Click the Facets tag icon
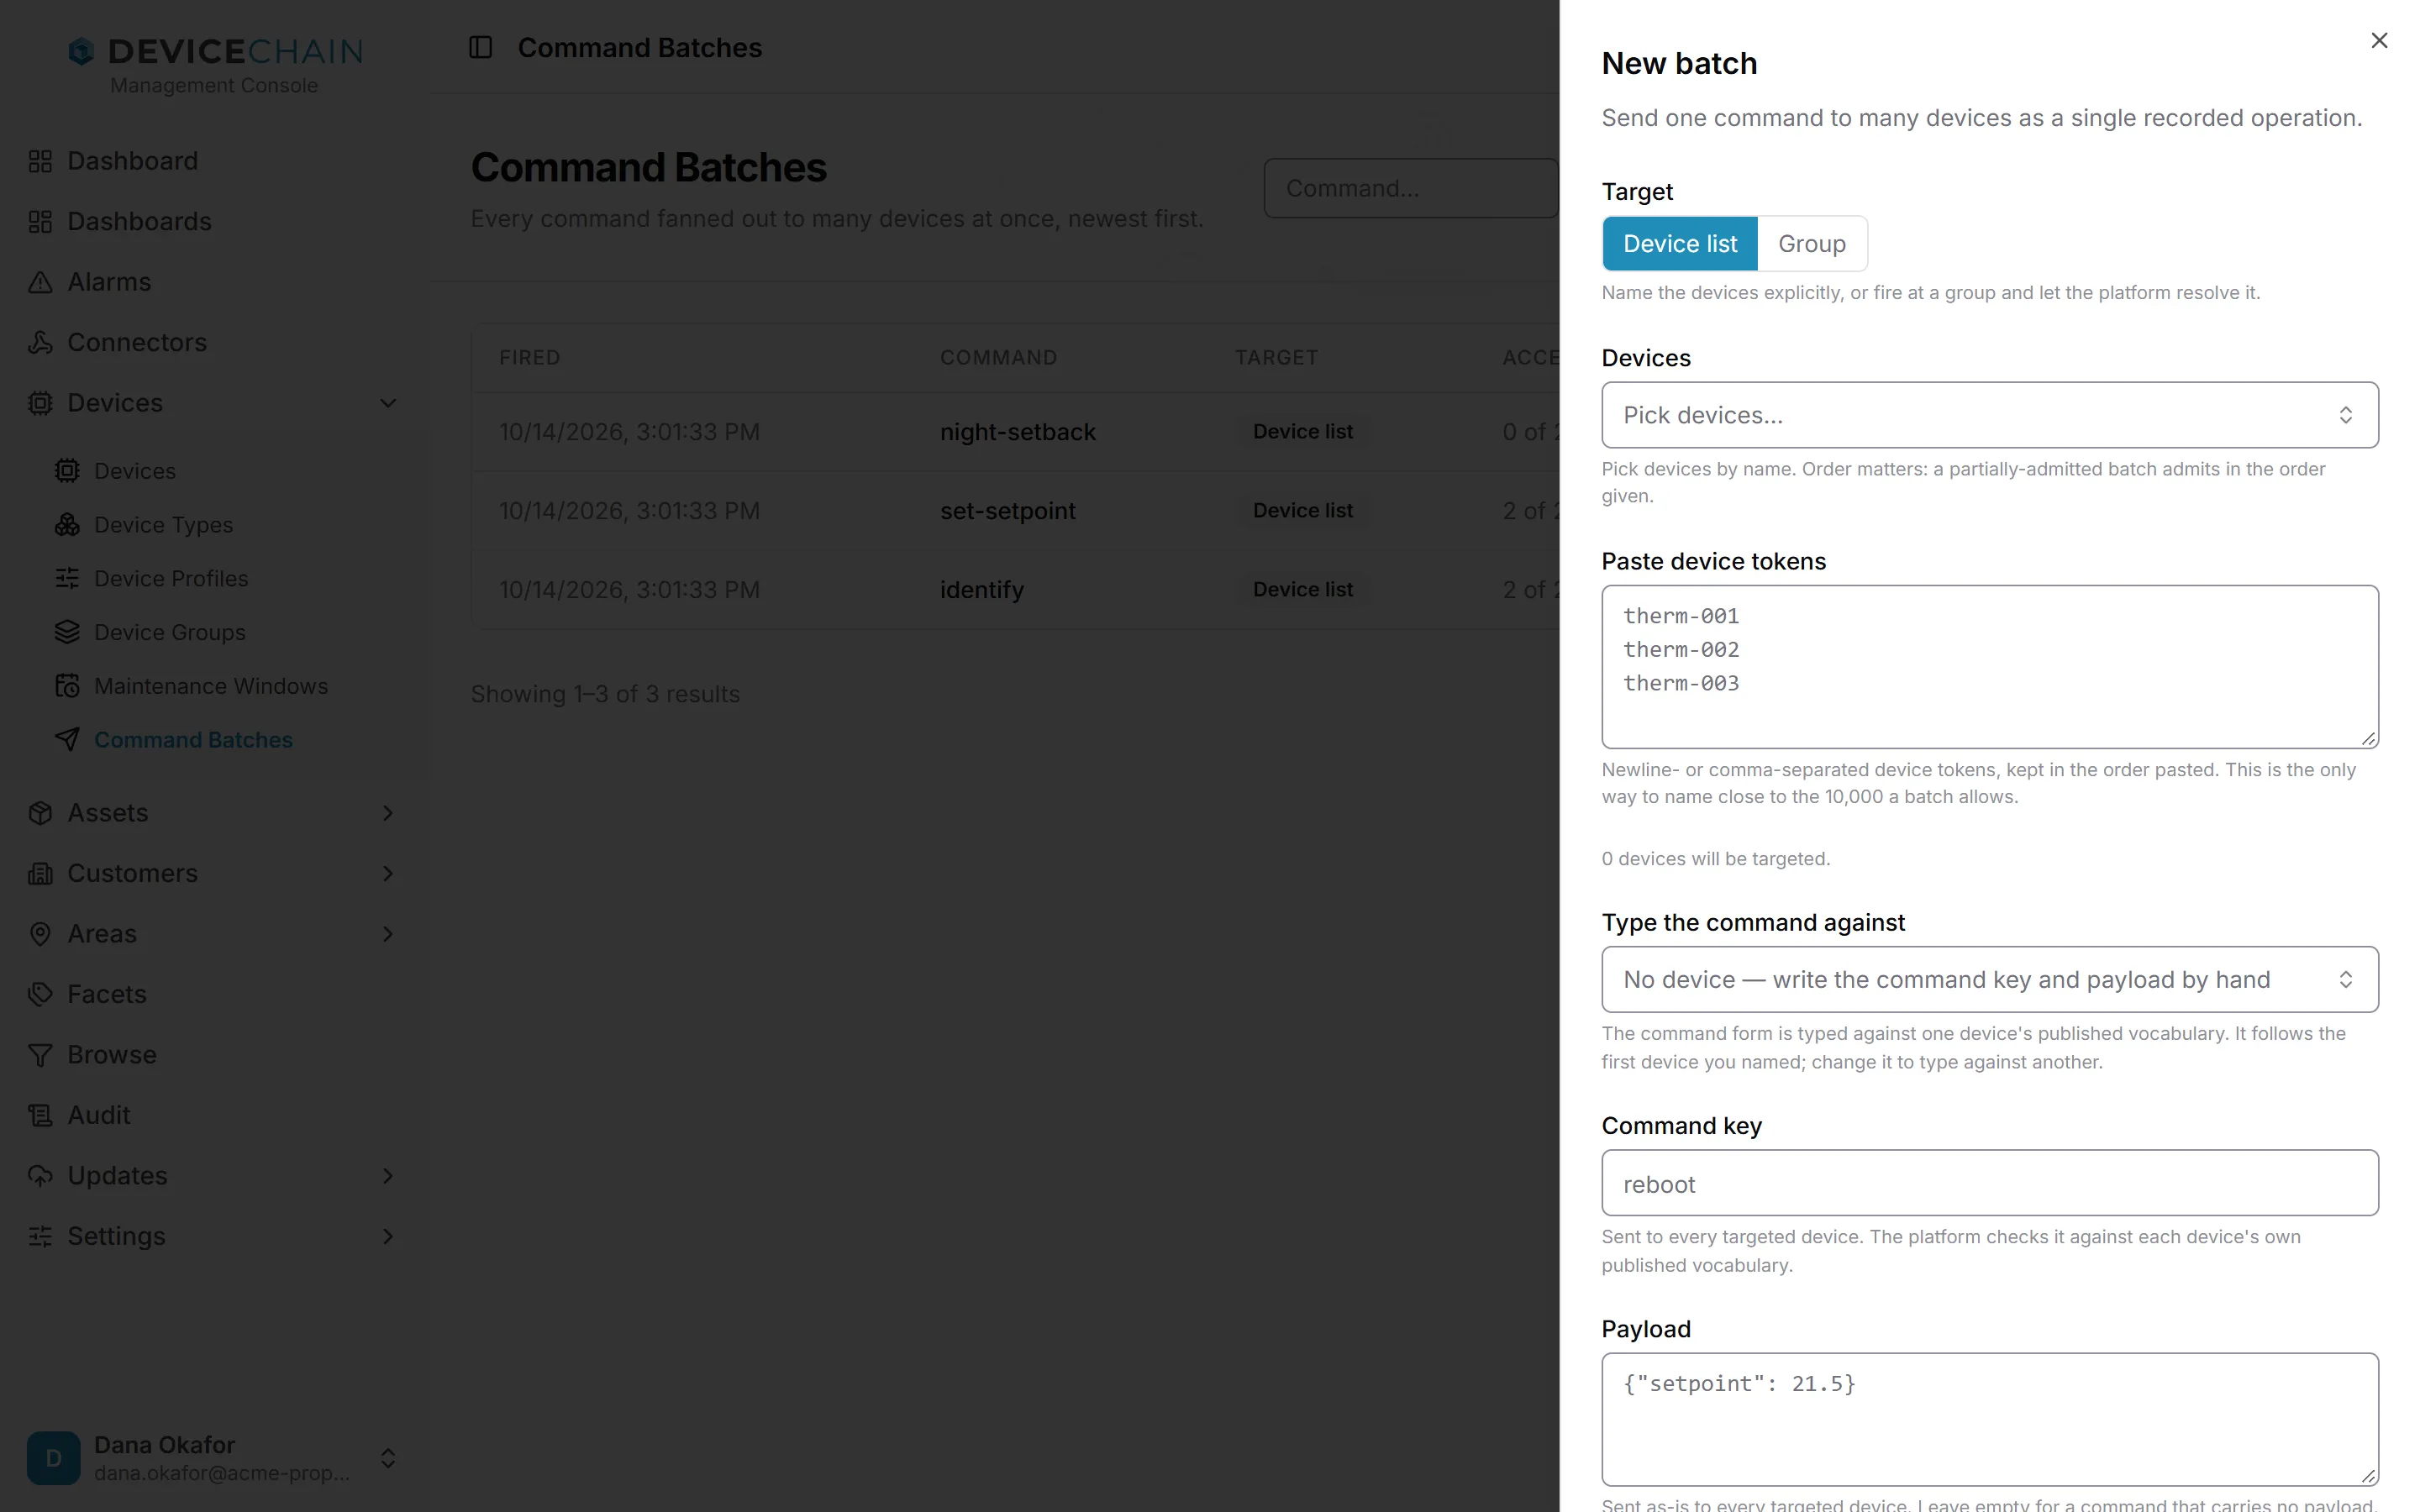Screen dimensions: 2420x1512 (40, 994)
